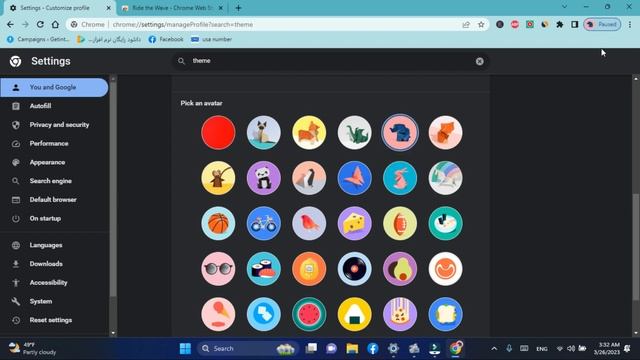Choose the orange smiley face avatar
This screenshot has height=360, width=640.
[x=445, y=269]
